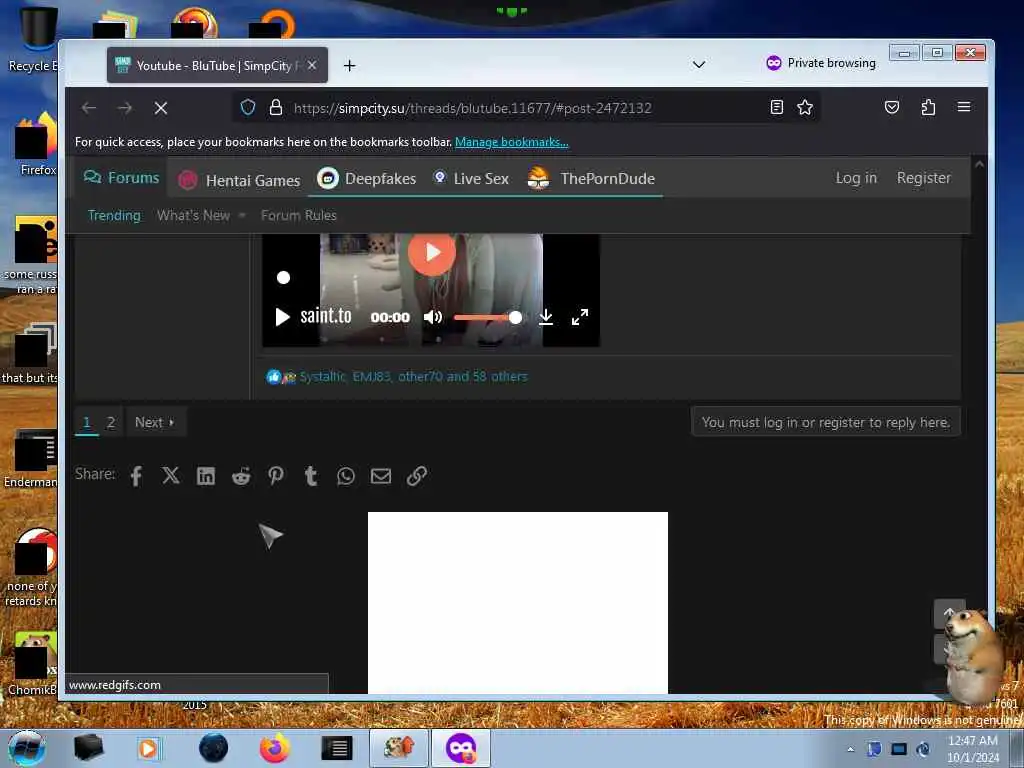The width and height of the screenshot is (1024, 768).
Task: Close the BluTube browser tab
Action: [312, 65]
